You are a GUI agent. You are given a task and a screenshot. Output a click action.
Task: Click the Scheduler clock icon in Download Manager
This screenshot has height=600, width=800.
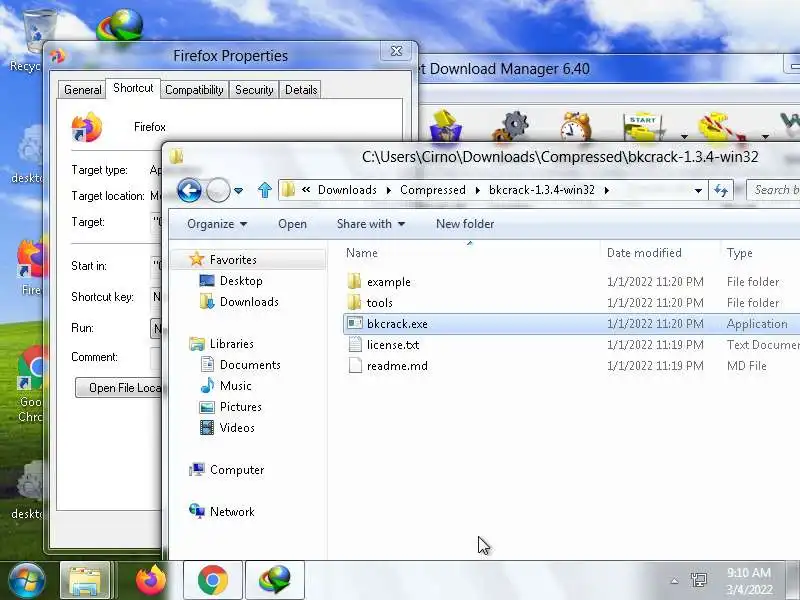(576, 126)
